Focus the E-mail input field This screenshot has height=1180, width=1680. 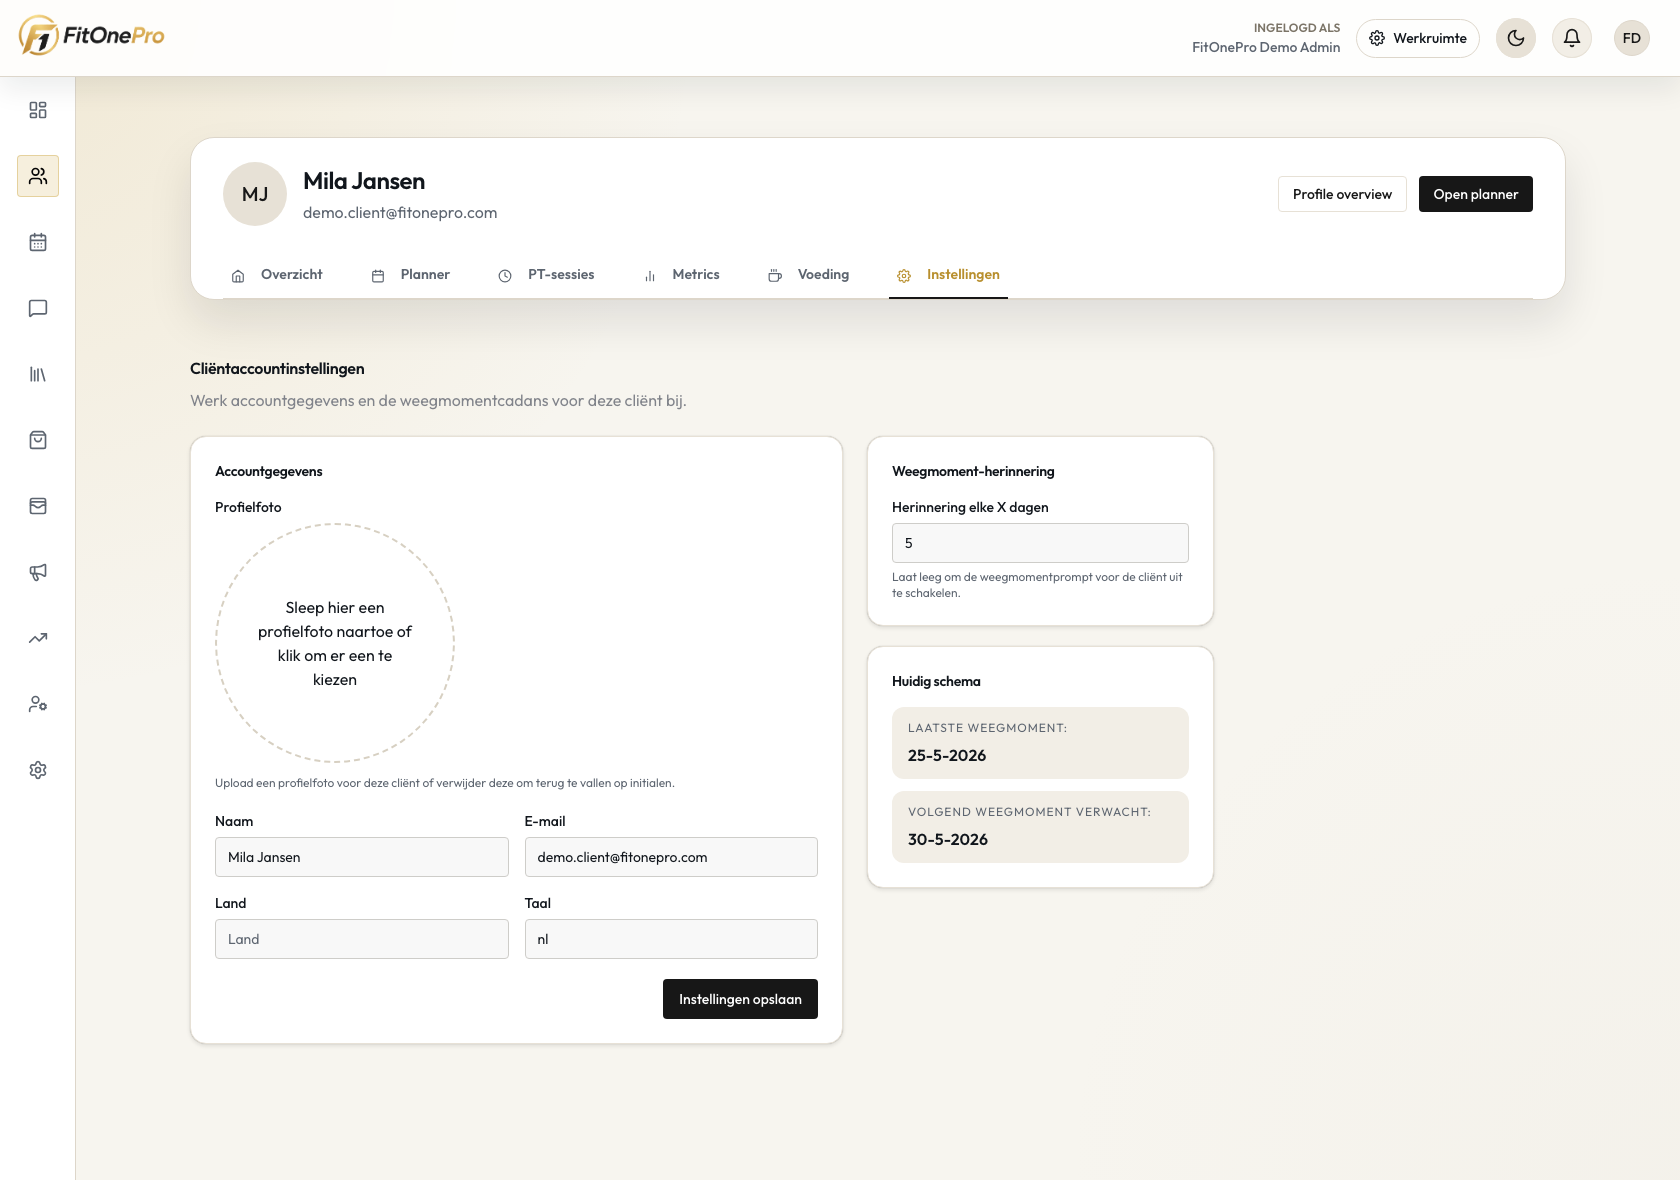pos(671,857)
